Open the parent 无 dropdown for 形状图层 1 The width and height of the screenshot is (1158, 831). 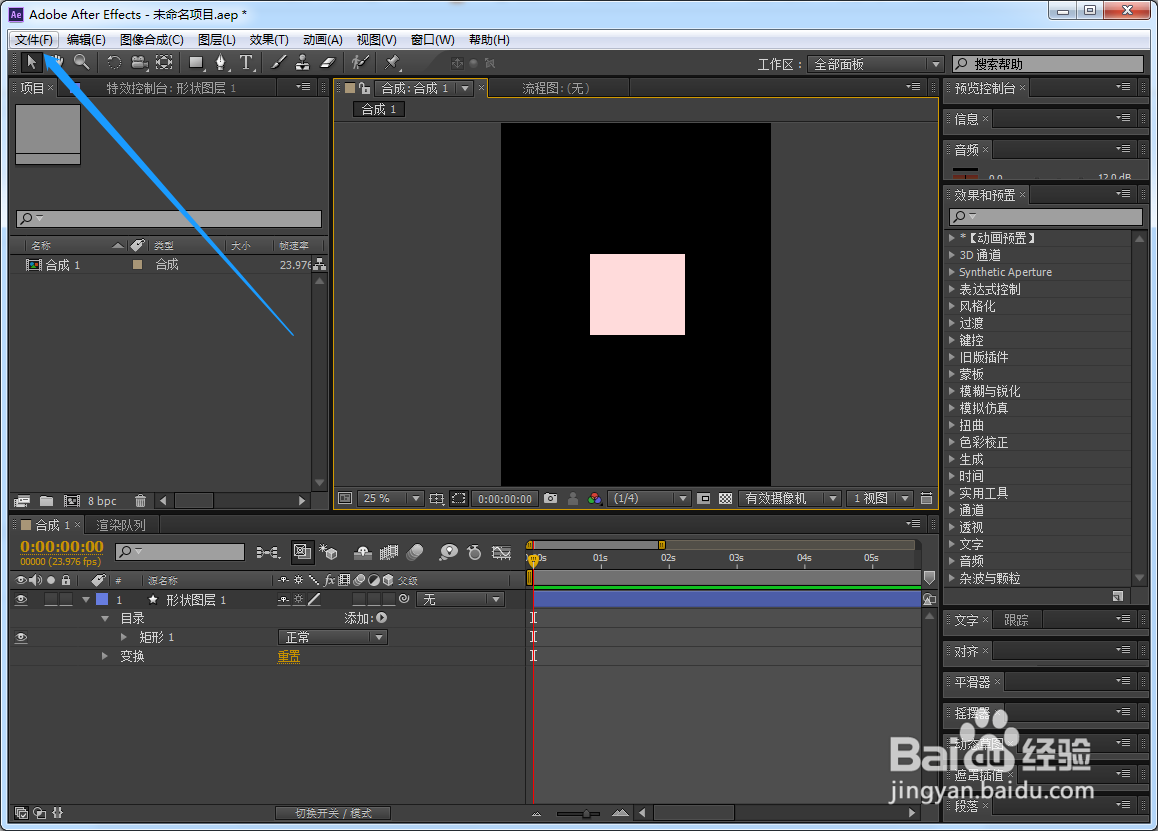460,600
